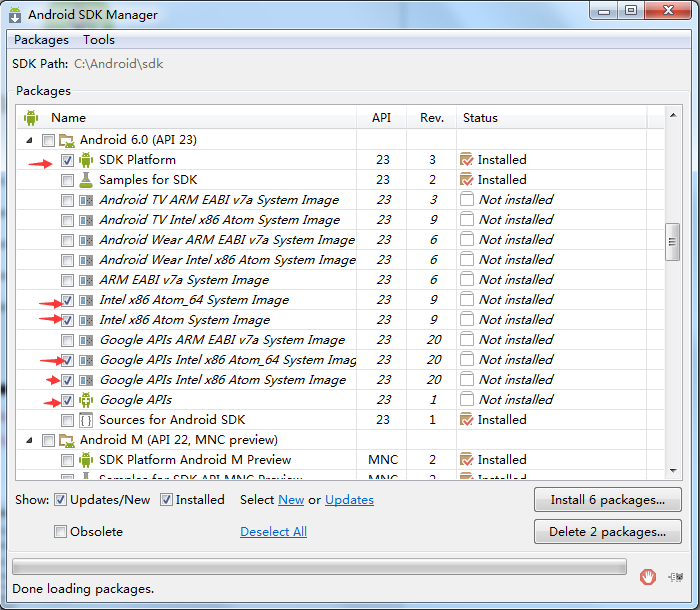Screen dimensions: 700x610
Task: Sort by the API column header
Action: [x=381, y=118]
